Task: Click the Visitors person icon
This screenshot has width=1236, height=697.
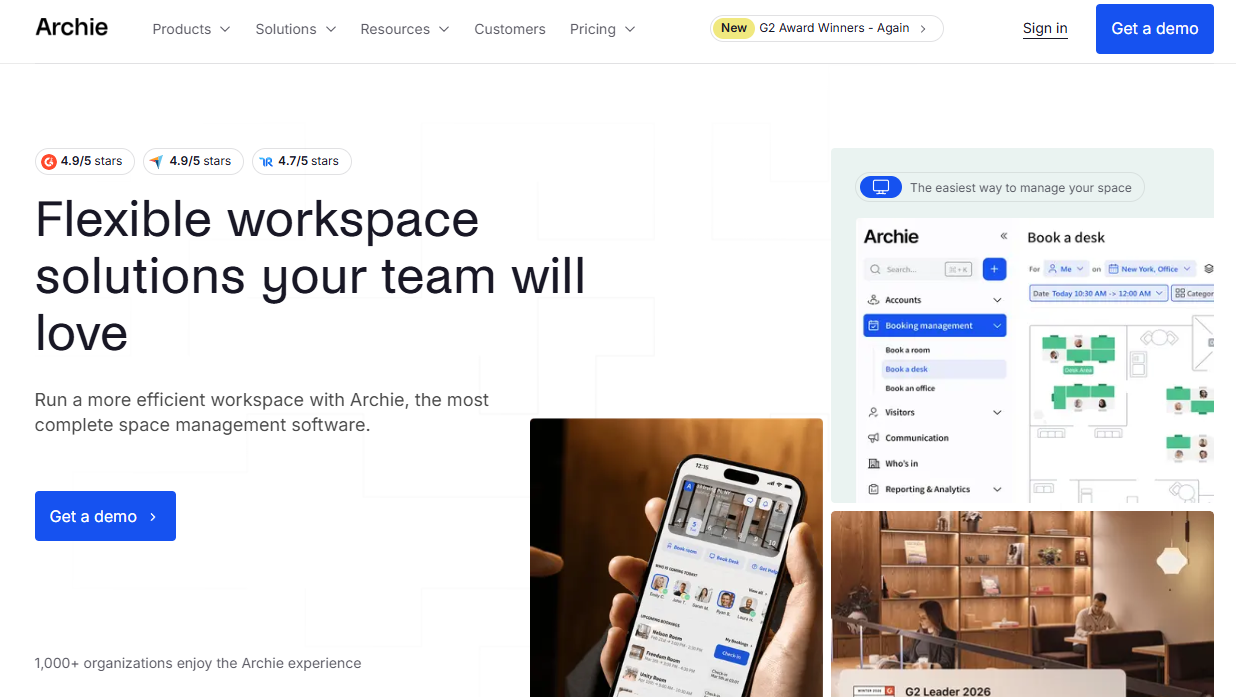Action: coord(874,412)
